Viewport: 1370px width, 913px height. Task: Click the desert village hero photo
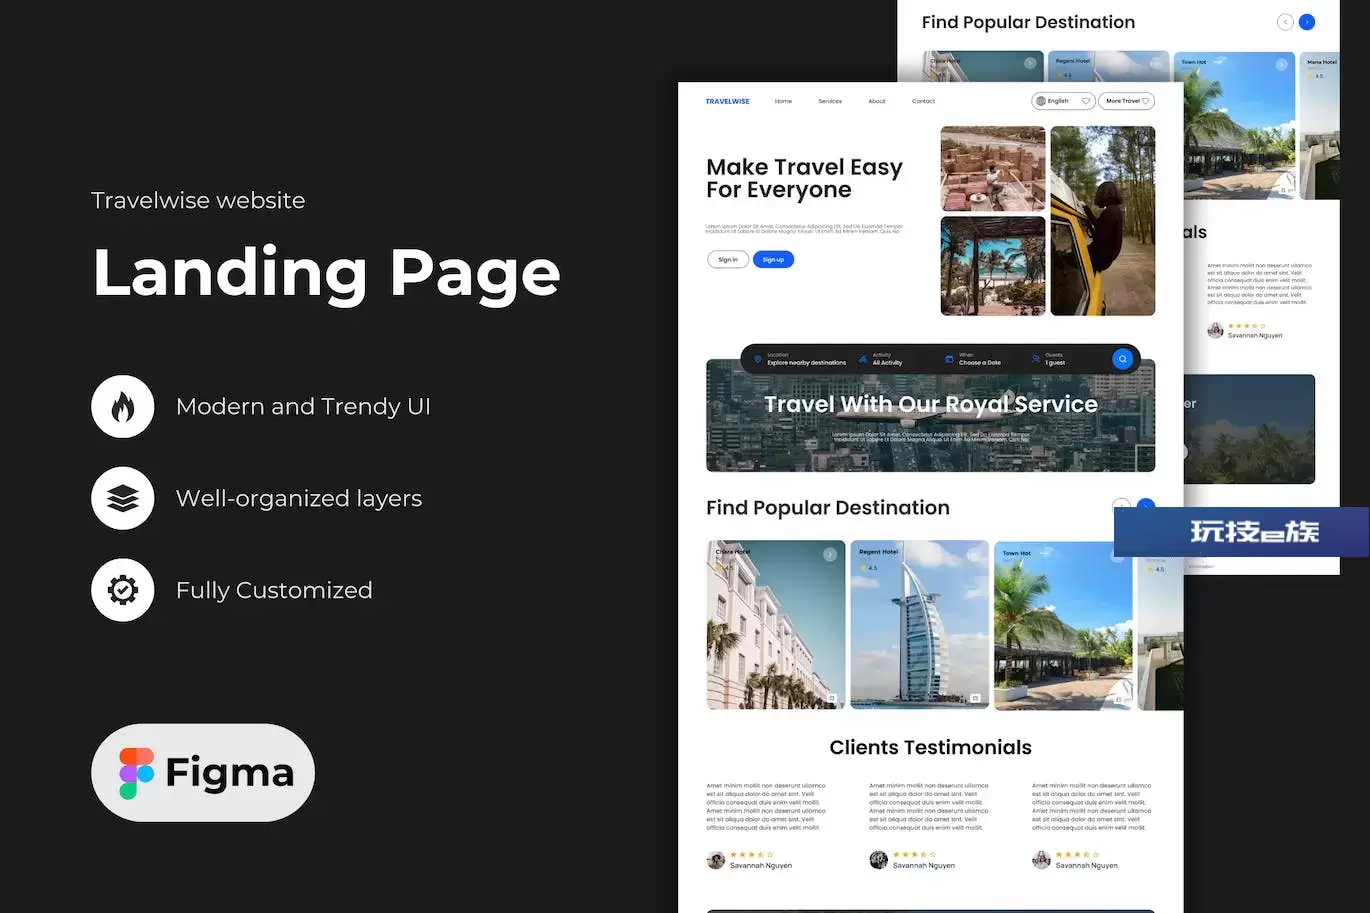click(993, 169)
